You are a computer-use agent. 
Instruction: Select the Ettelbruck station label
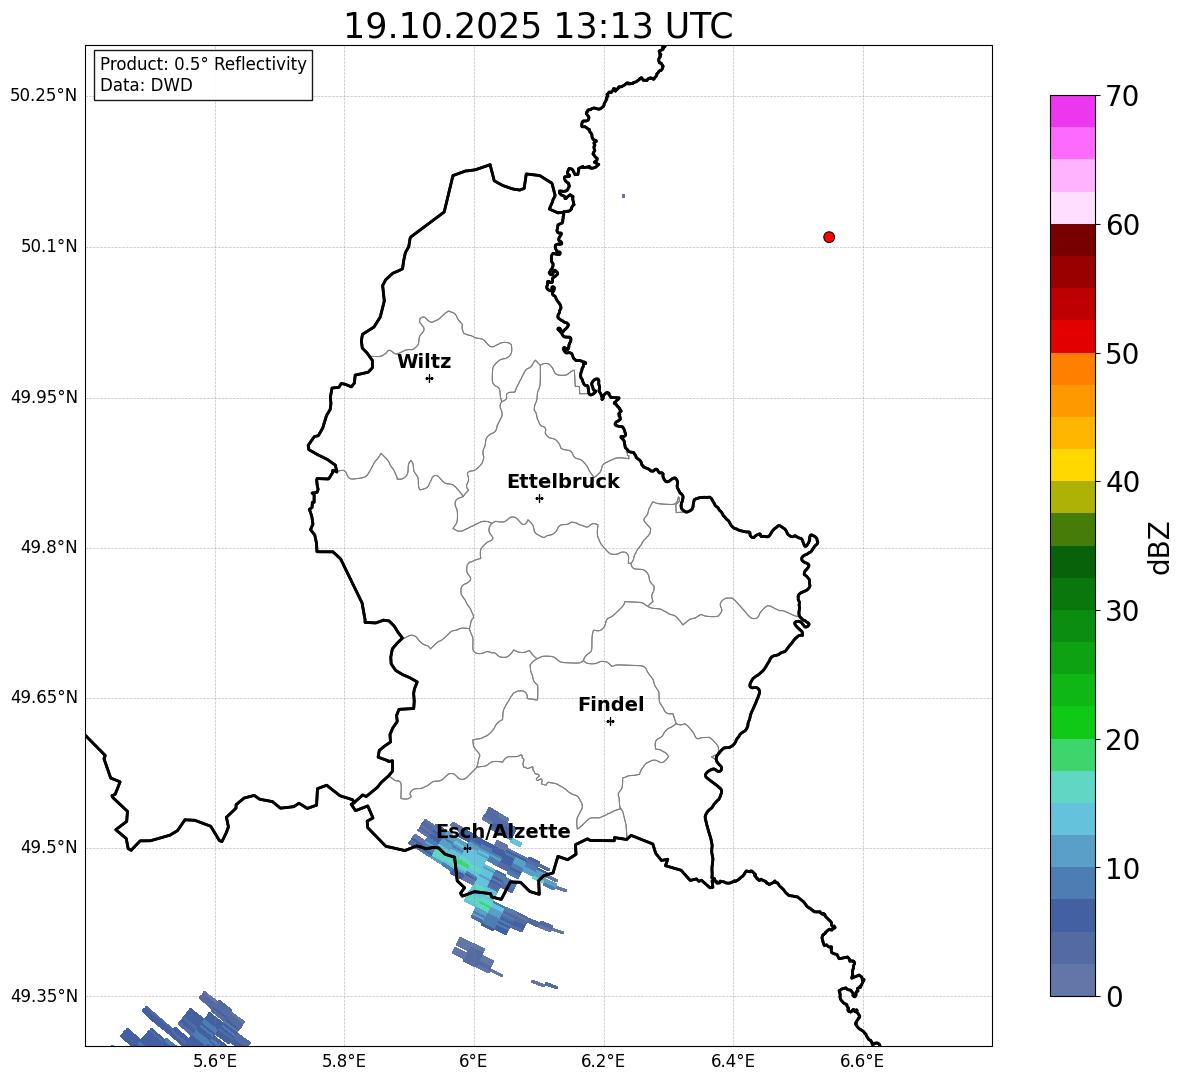tap(563, 482)
